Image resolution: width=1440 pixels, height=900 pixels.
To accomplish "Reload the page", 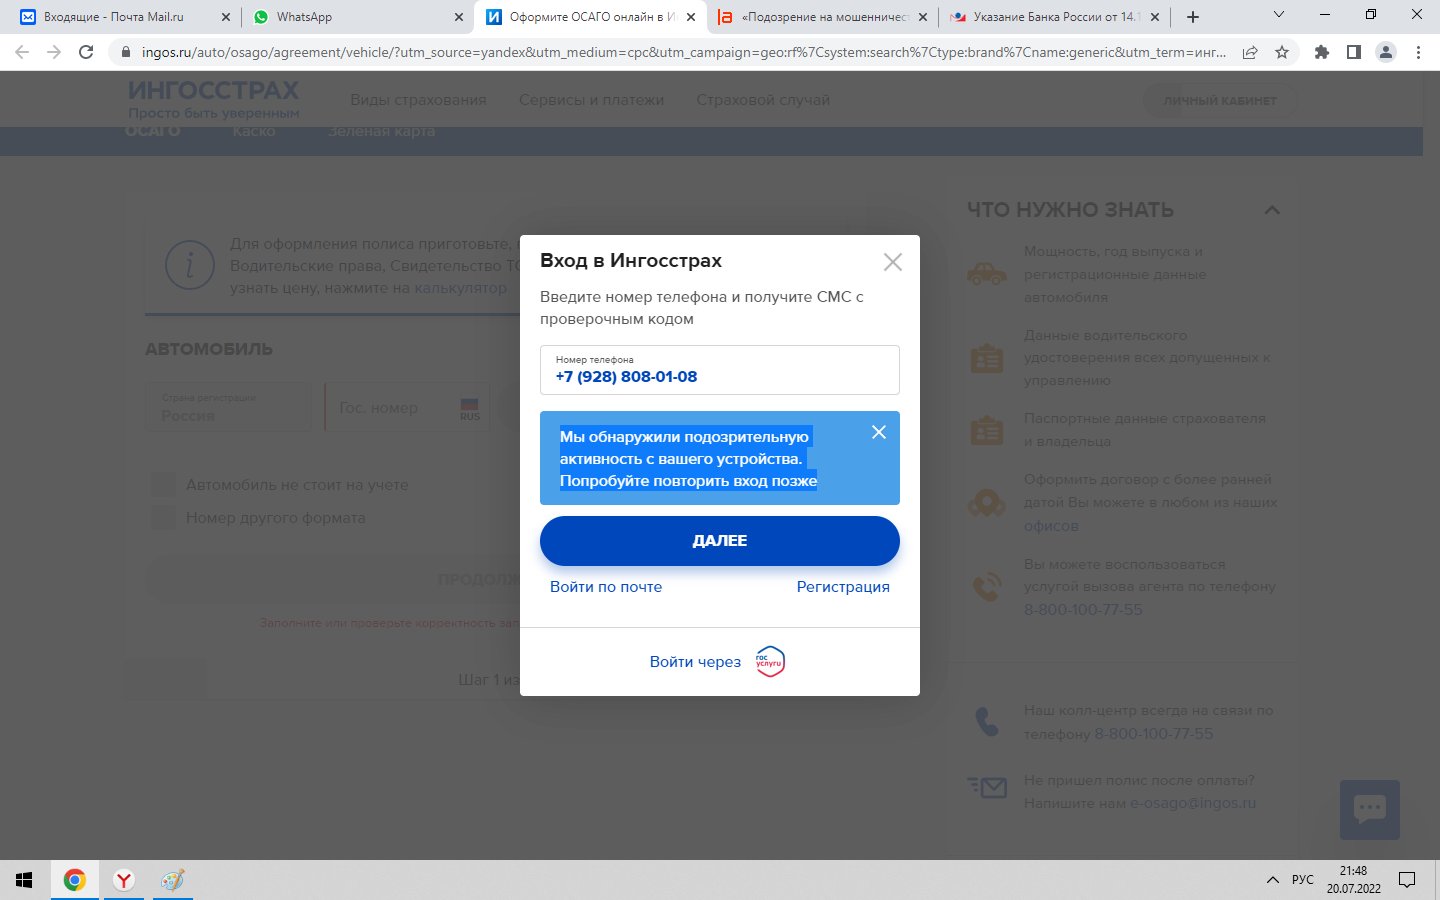I will click(x=86, y=52).
